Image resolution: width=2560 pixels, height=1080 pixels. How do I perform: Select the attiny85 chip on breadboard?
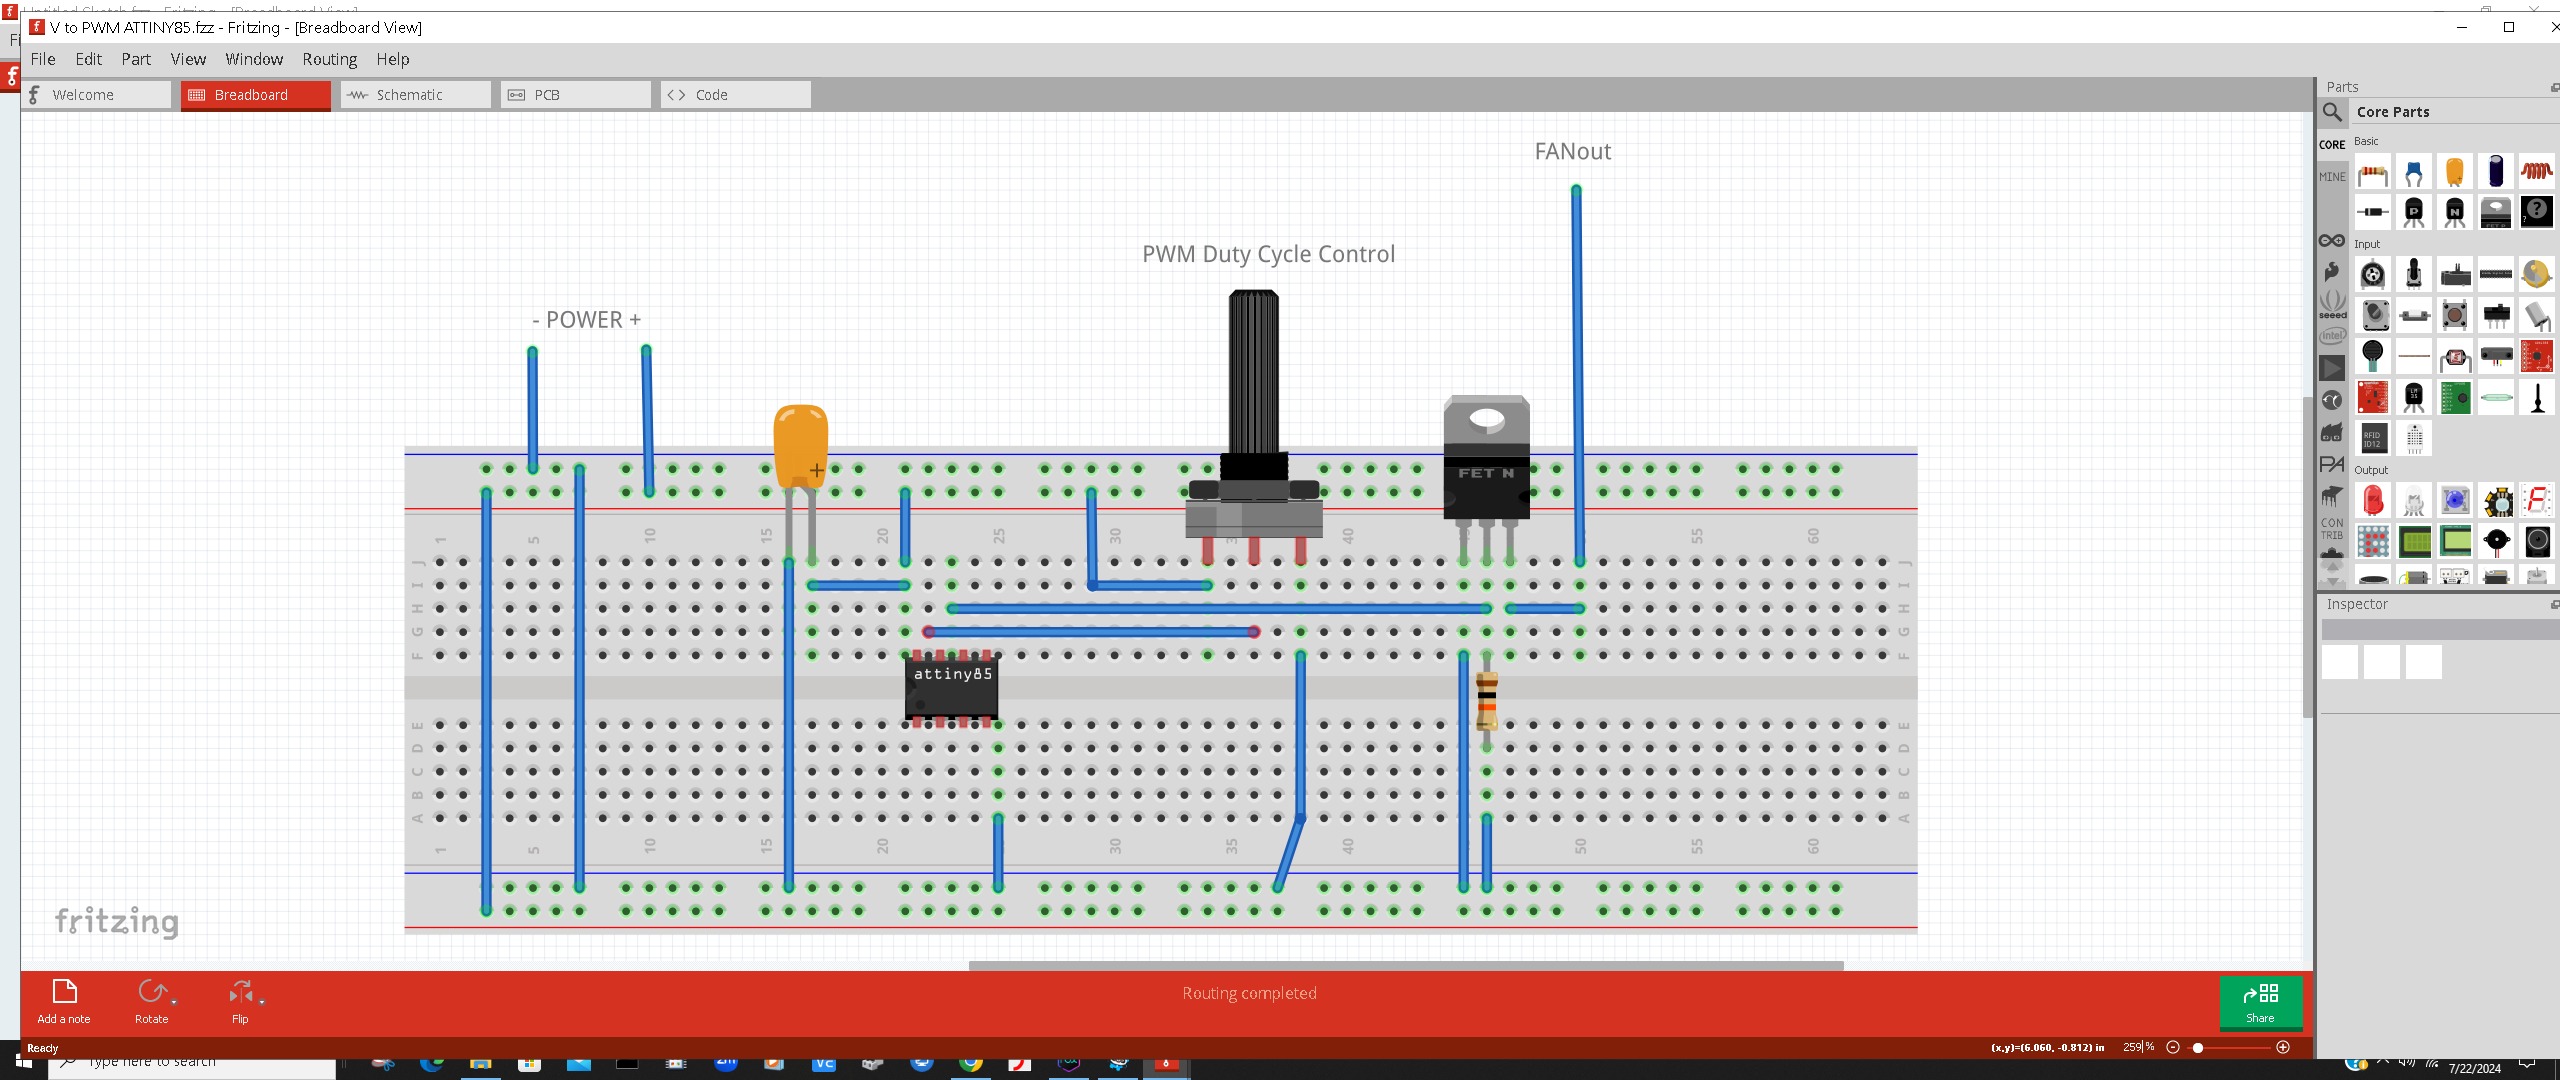[951, 688]
